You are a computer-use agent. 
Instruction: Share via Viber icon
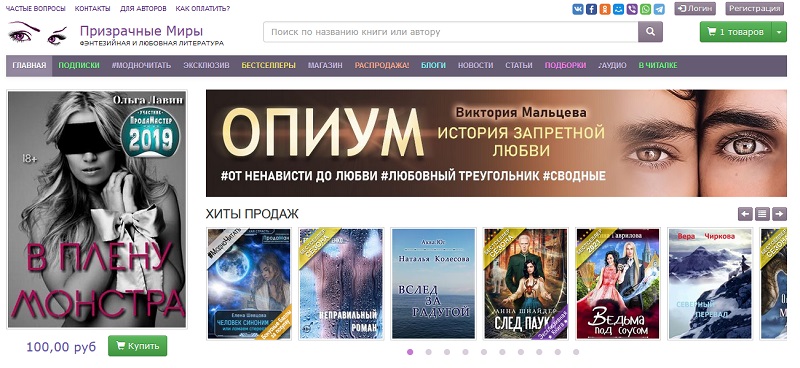click(632, 9)
